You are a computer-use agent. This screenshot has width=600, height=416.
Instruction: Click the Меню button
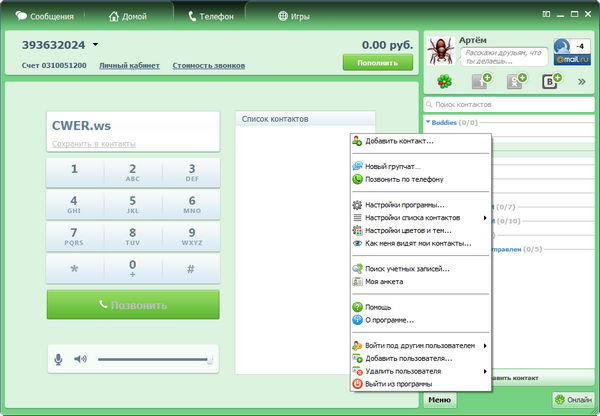tap(440, 400)
